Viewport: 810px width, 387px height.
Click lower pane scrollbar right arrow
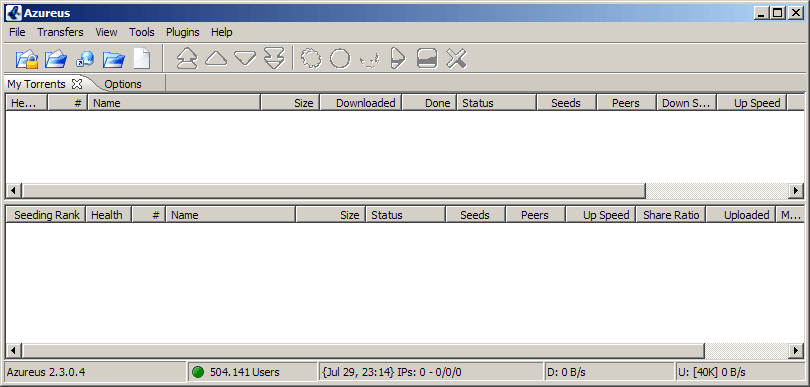797,351
